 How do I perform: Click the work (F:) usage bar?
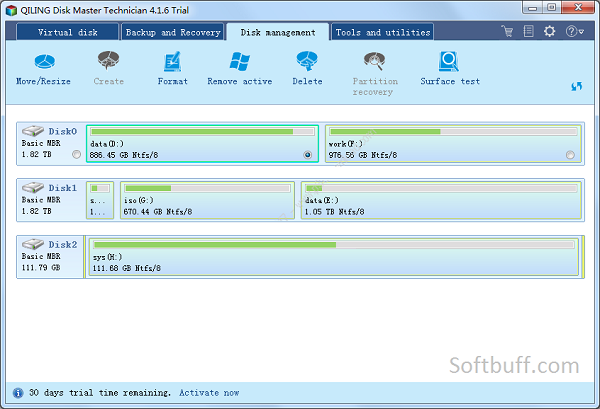(453, 132)
